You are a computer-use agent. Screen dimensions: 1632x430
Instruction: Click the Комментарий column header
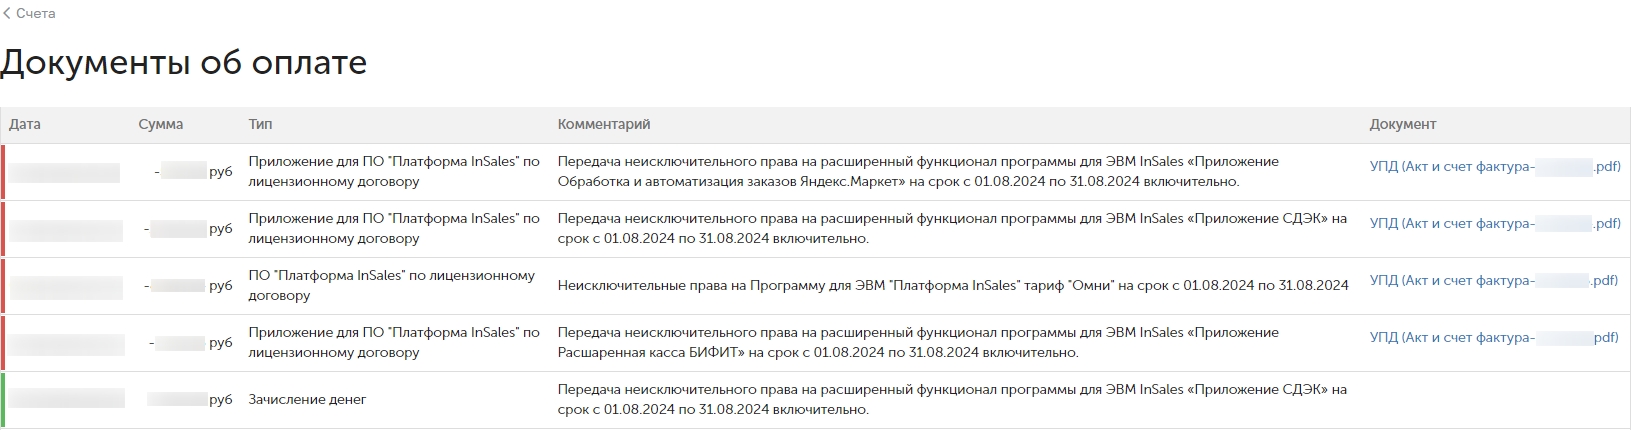(604, 125)
